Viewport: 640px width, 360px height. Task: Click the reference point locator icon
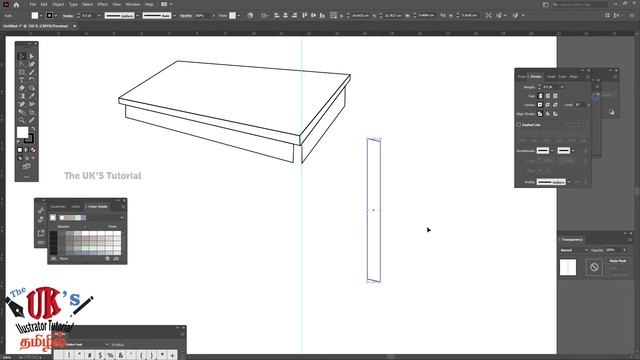(333, 16)
